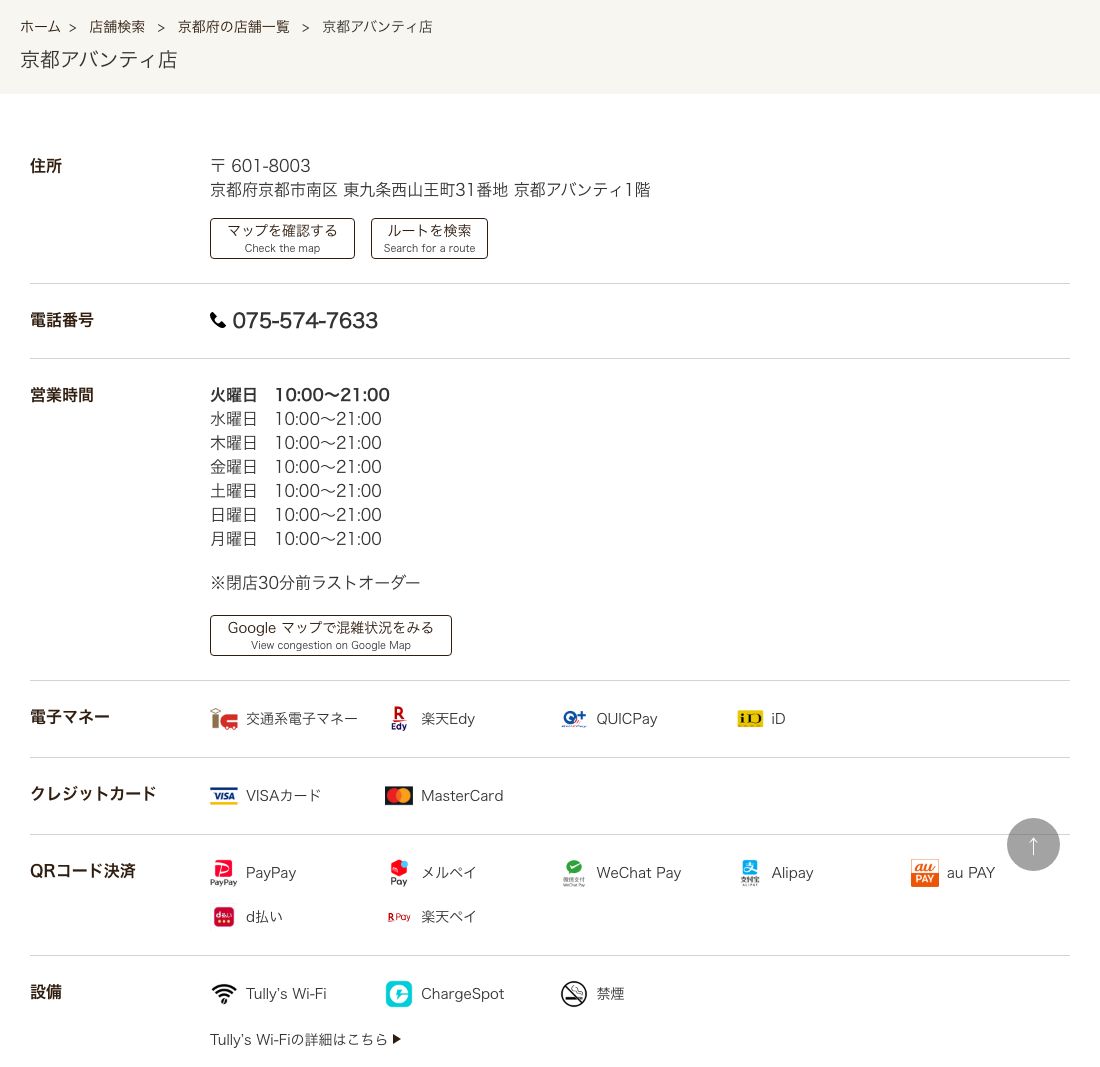
Task: Click QRコード決済 section heading
Action: coord(82,871)
